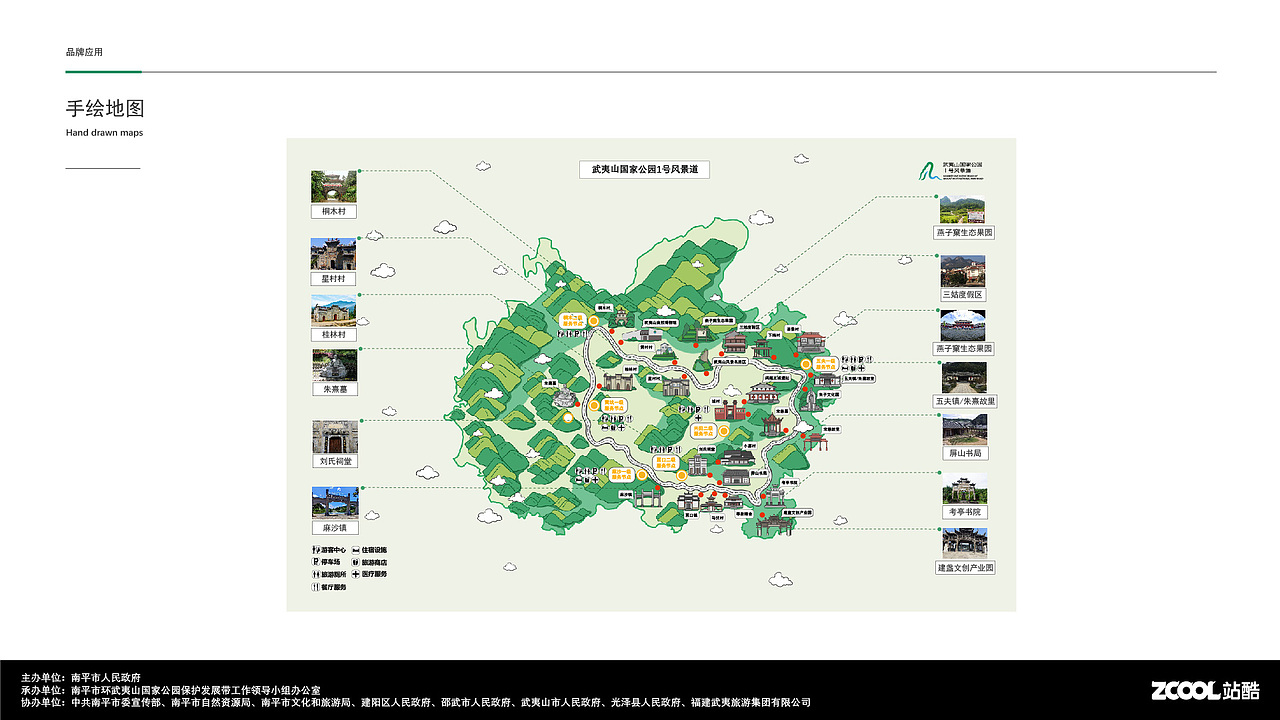This screenshot has width=1280, height=720.
Task: Click the 建盏文创产业园 label
Action: pos(965,566)
